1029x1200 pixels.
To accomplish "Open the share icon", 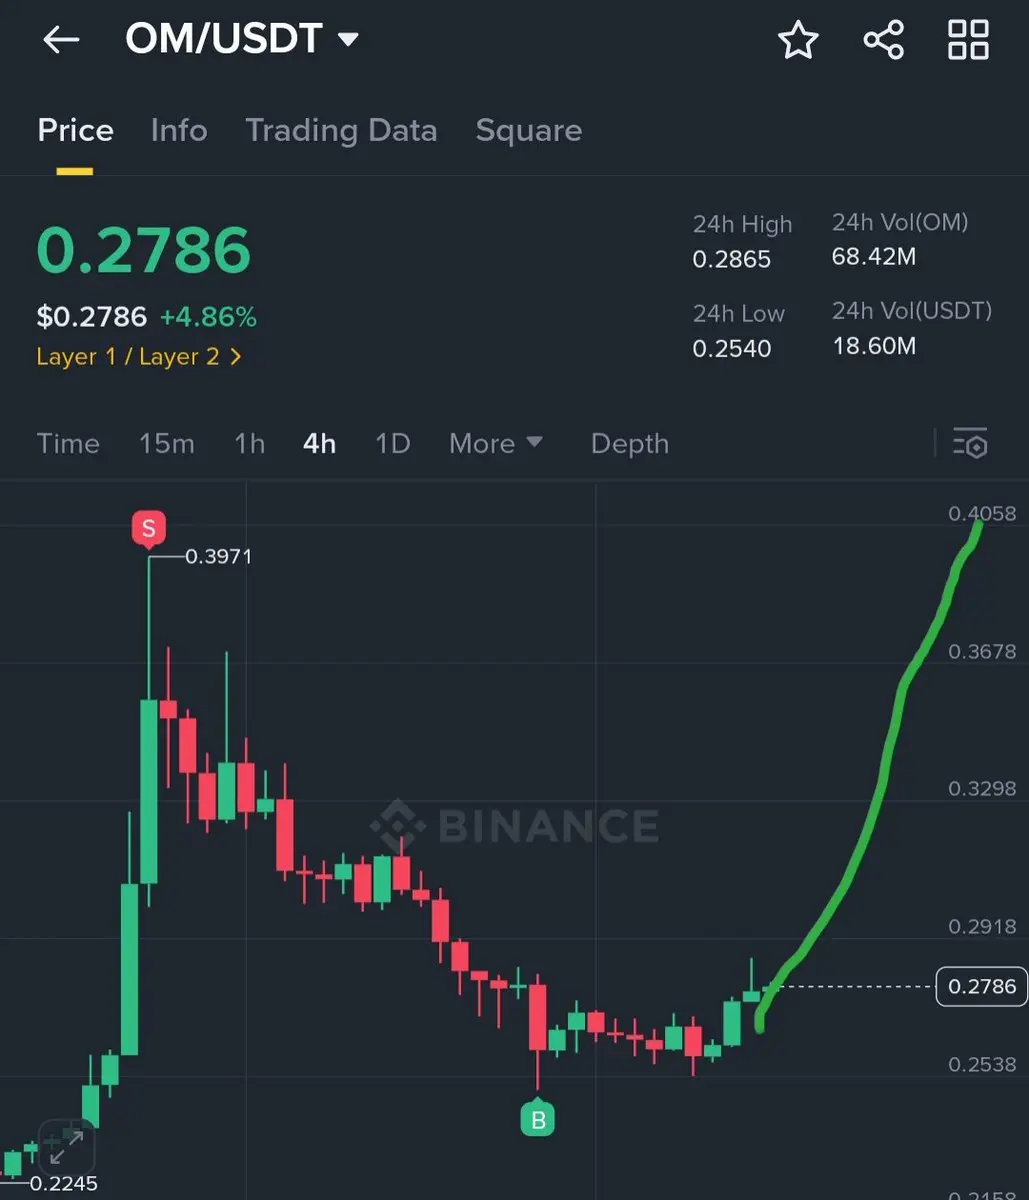I will click(x=884, y=40).
